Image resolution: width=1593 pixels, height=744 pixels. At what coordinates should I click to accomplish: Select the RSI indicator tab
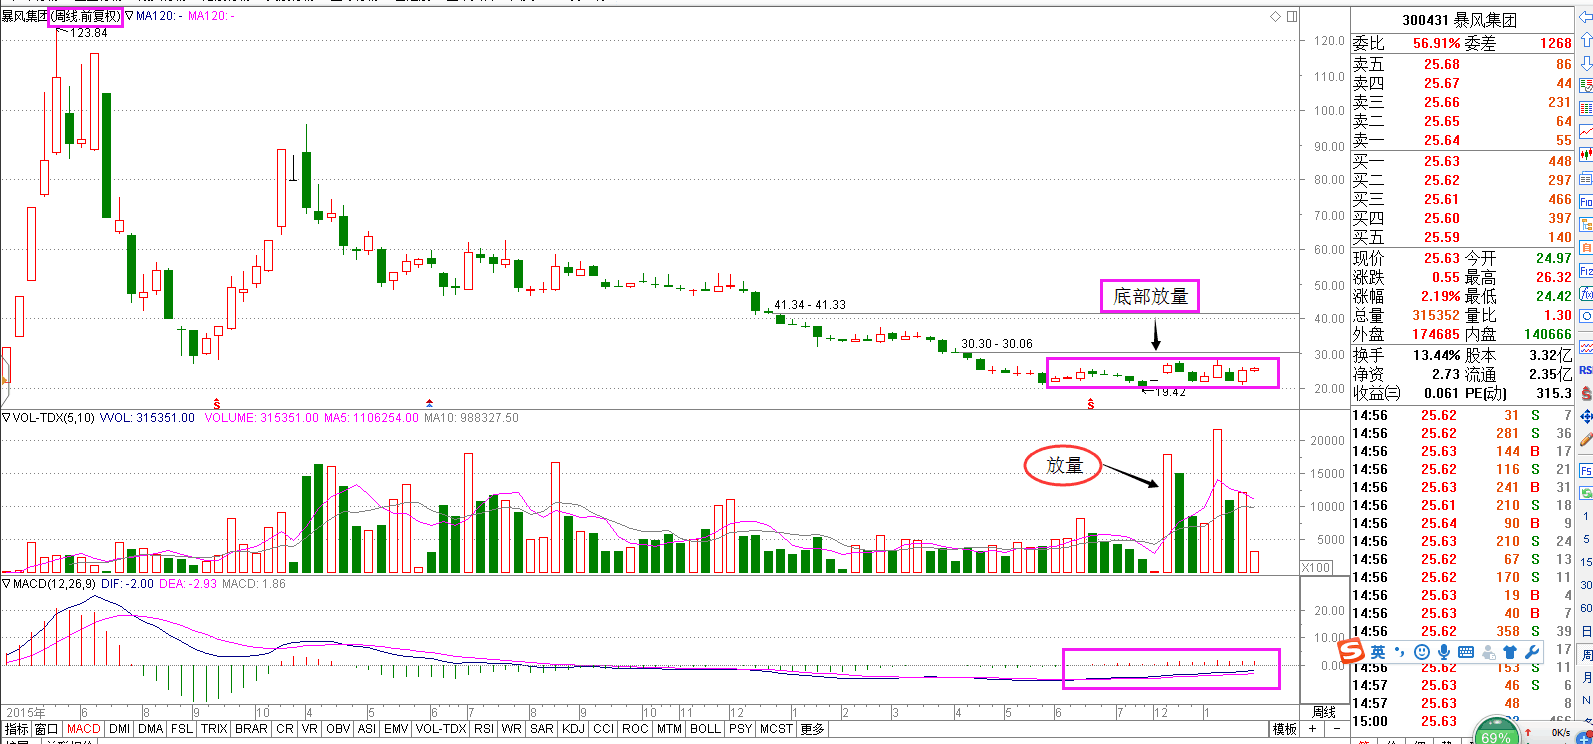(x=484, y=729)
